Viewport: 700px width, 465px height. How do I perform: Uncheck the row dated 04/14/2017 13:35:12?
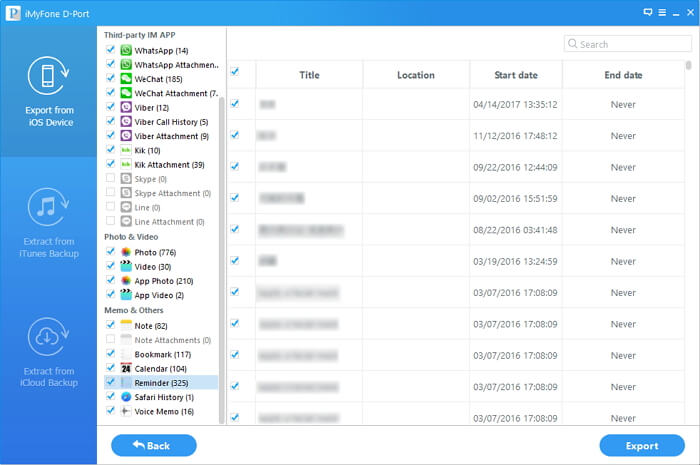tap(235, 104)
